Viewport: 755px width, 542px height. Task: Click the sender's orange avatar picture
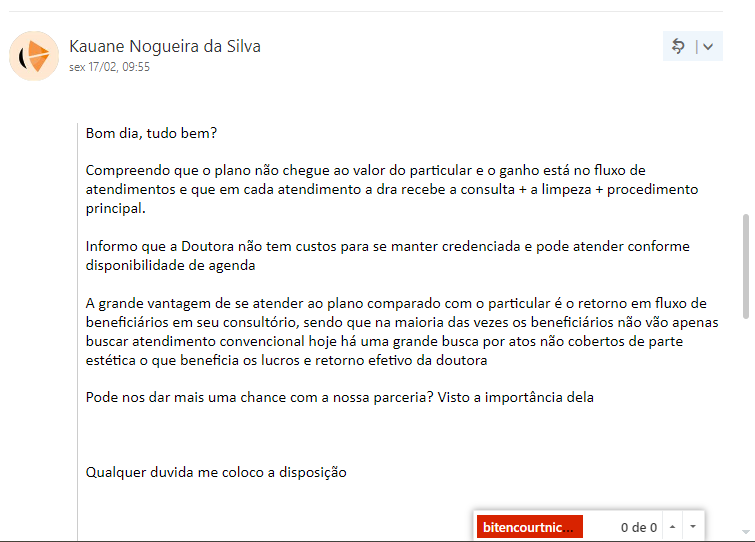[x=34, y=56]
